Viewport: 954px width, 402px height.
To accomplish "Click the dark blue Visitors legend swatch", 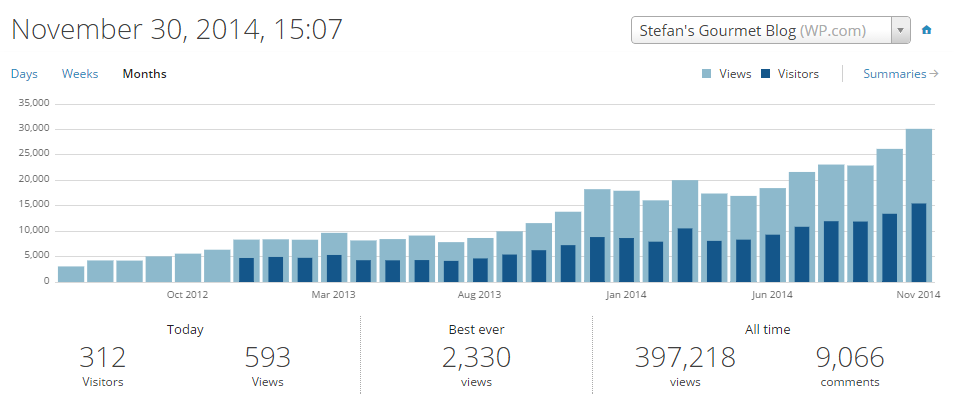I will click(766, 74).
